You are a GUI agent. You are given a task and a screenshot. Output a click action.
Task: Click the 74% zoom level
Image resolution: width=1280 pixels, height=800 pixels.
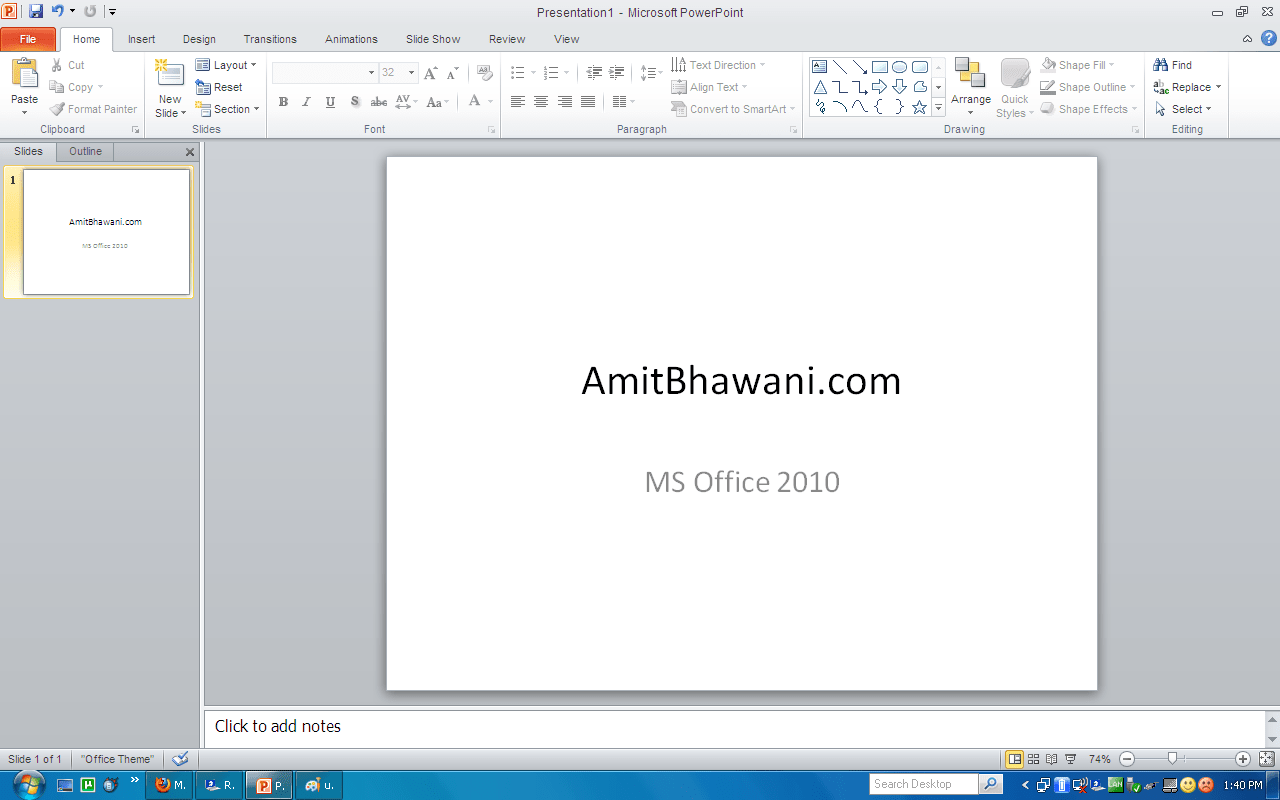(x=1099, y=759)
